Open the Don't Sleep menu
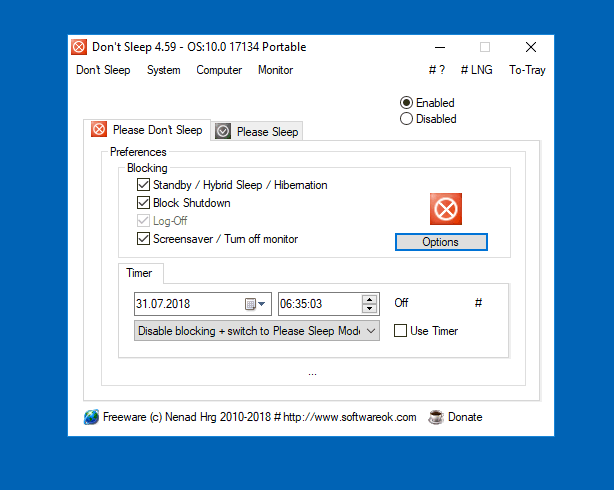Viewport: 614px width, 490px height. 103,70
